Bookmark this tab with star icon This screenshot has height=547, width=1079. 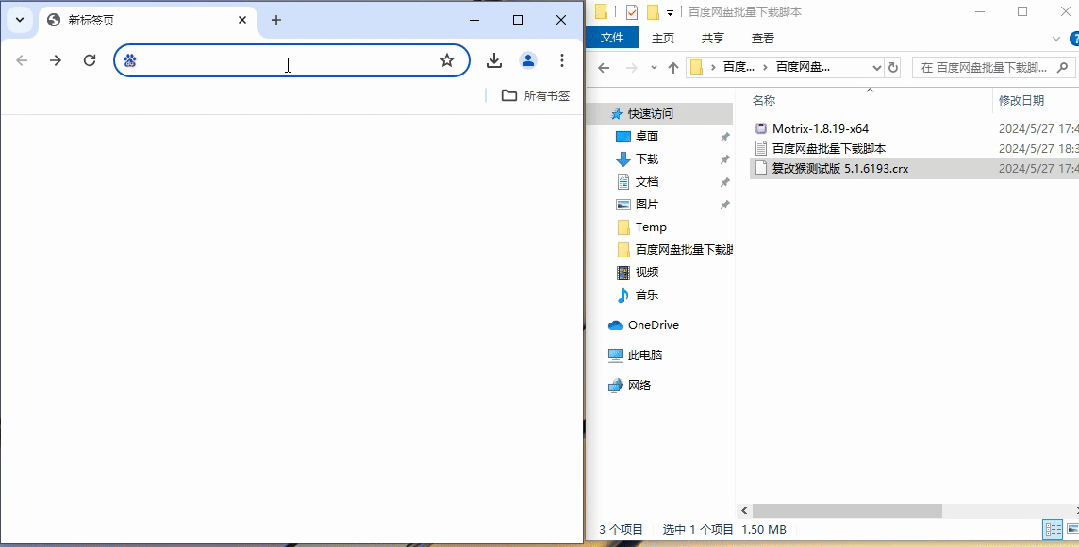point(447,61)
